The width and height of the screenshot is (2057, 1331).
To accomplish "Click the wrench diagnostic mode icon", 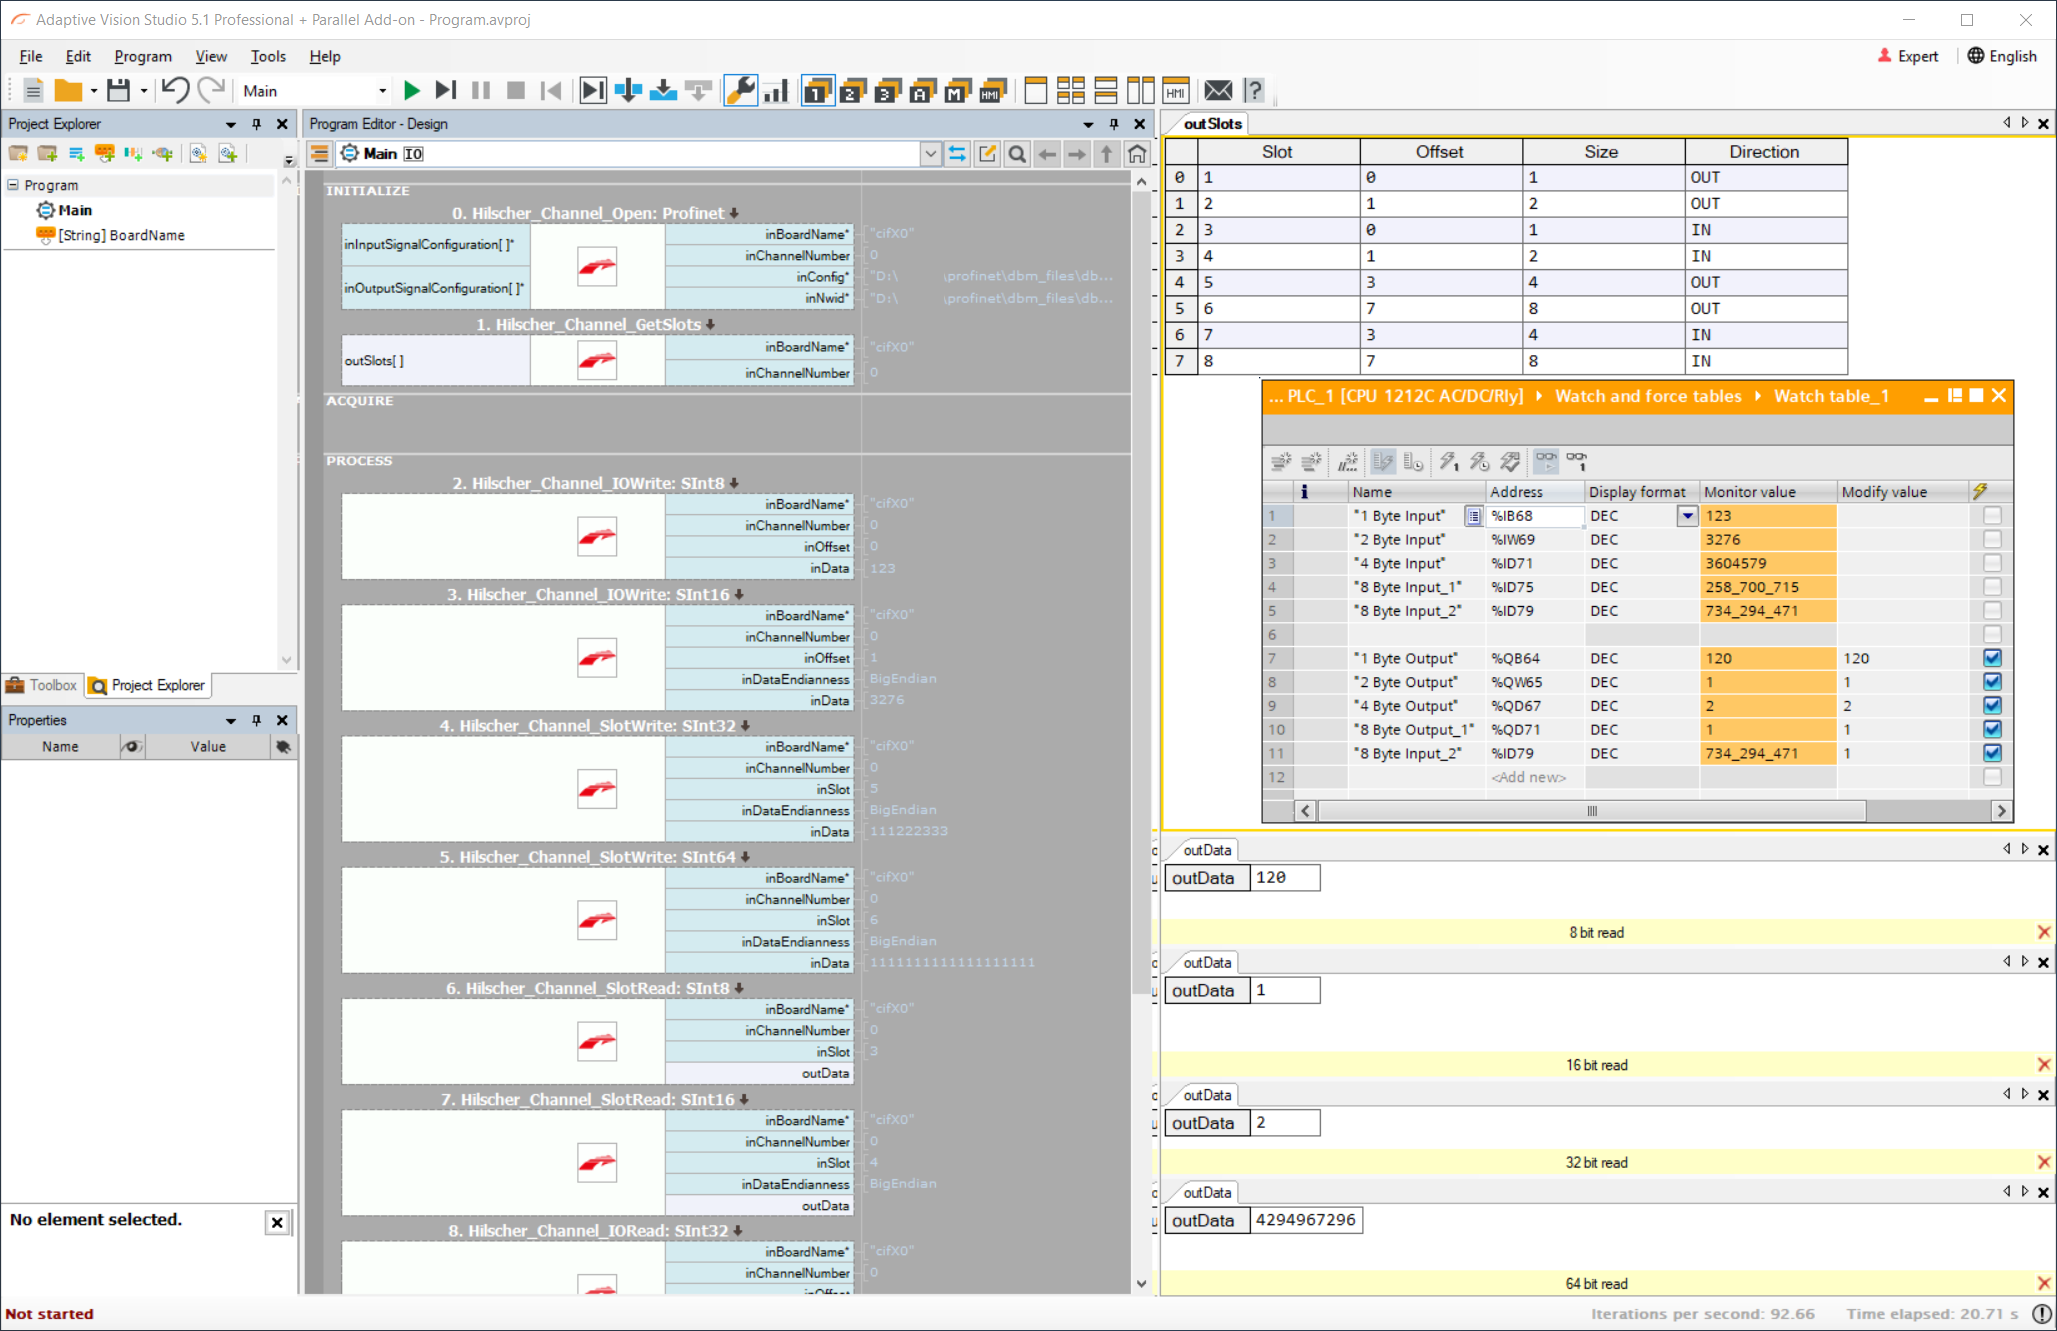I will coord(740,91).
